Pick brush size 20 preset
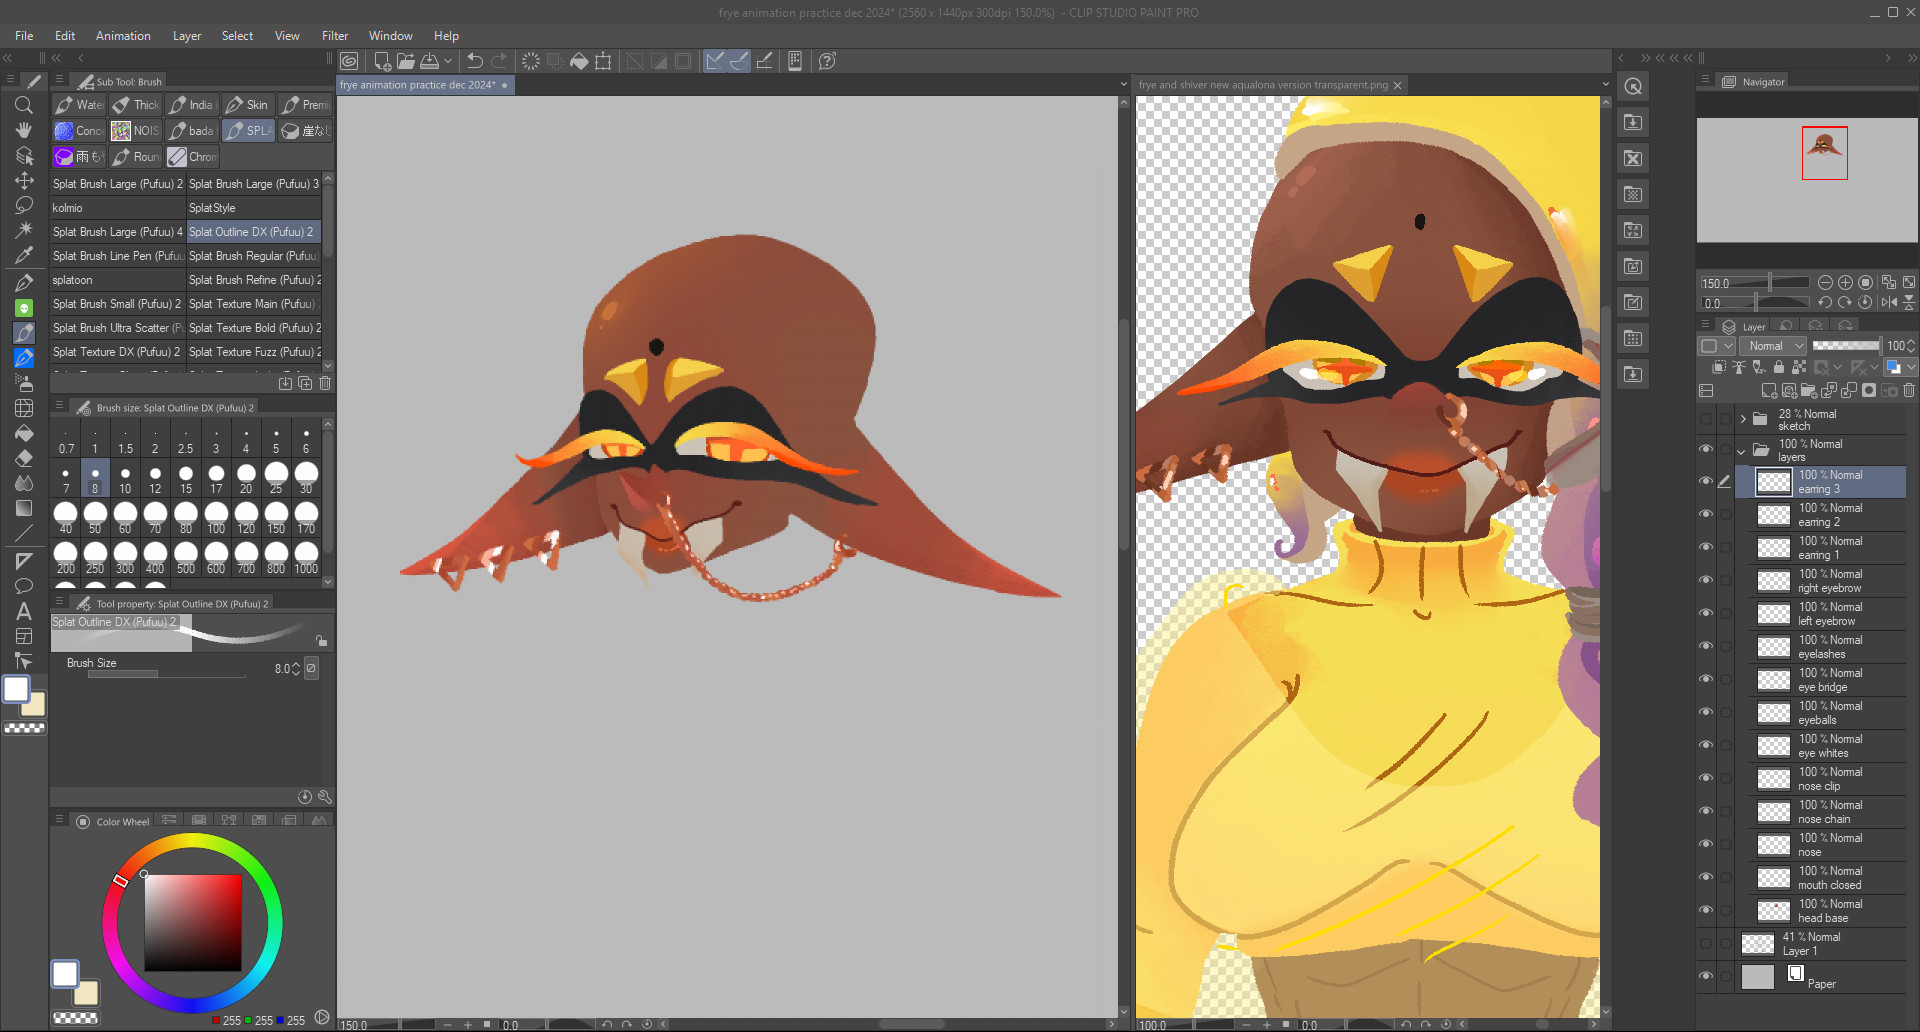This screenshot has width=1920, height=1032. 246,478
